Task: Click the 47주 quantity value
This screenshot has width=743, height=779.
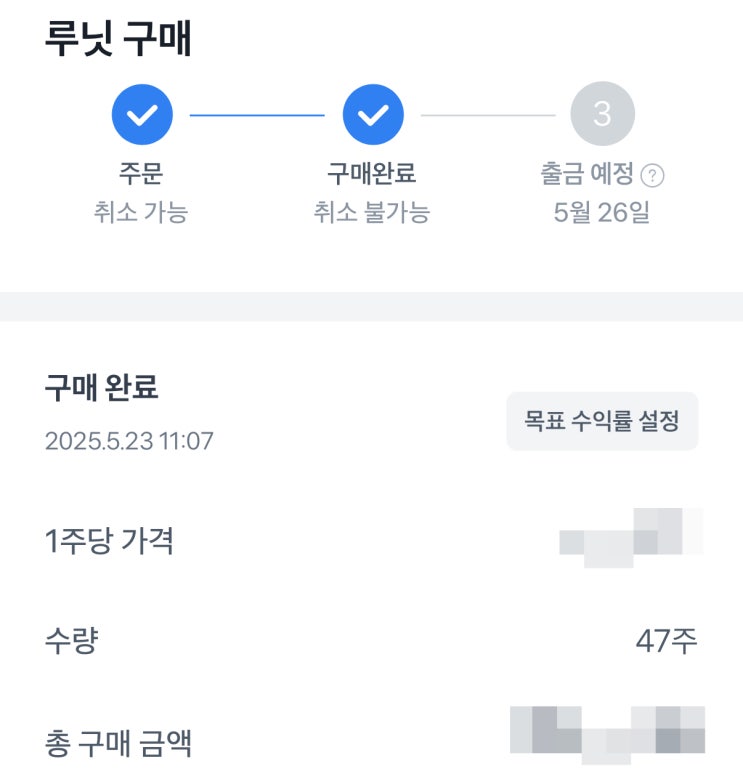Action: [666, 641]
